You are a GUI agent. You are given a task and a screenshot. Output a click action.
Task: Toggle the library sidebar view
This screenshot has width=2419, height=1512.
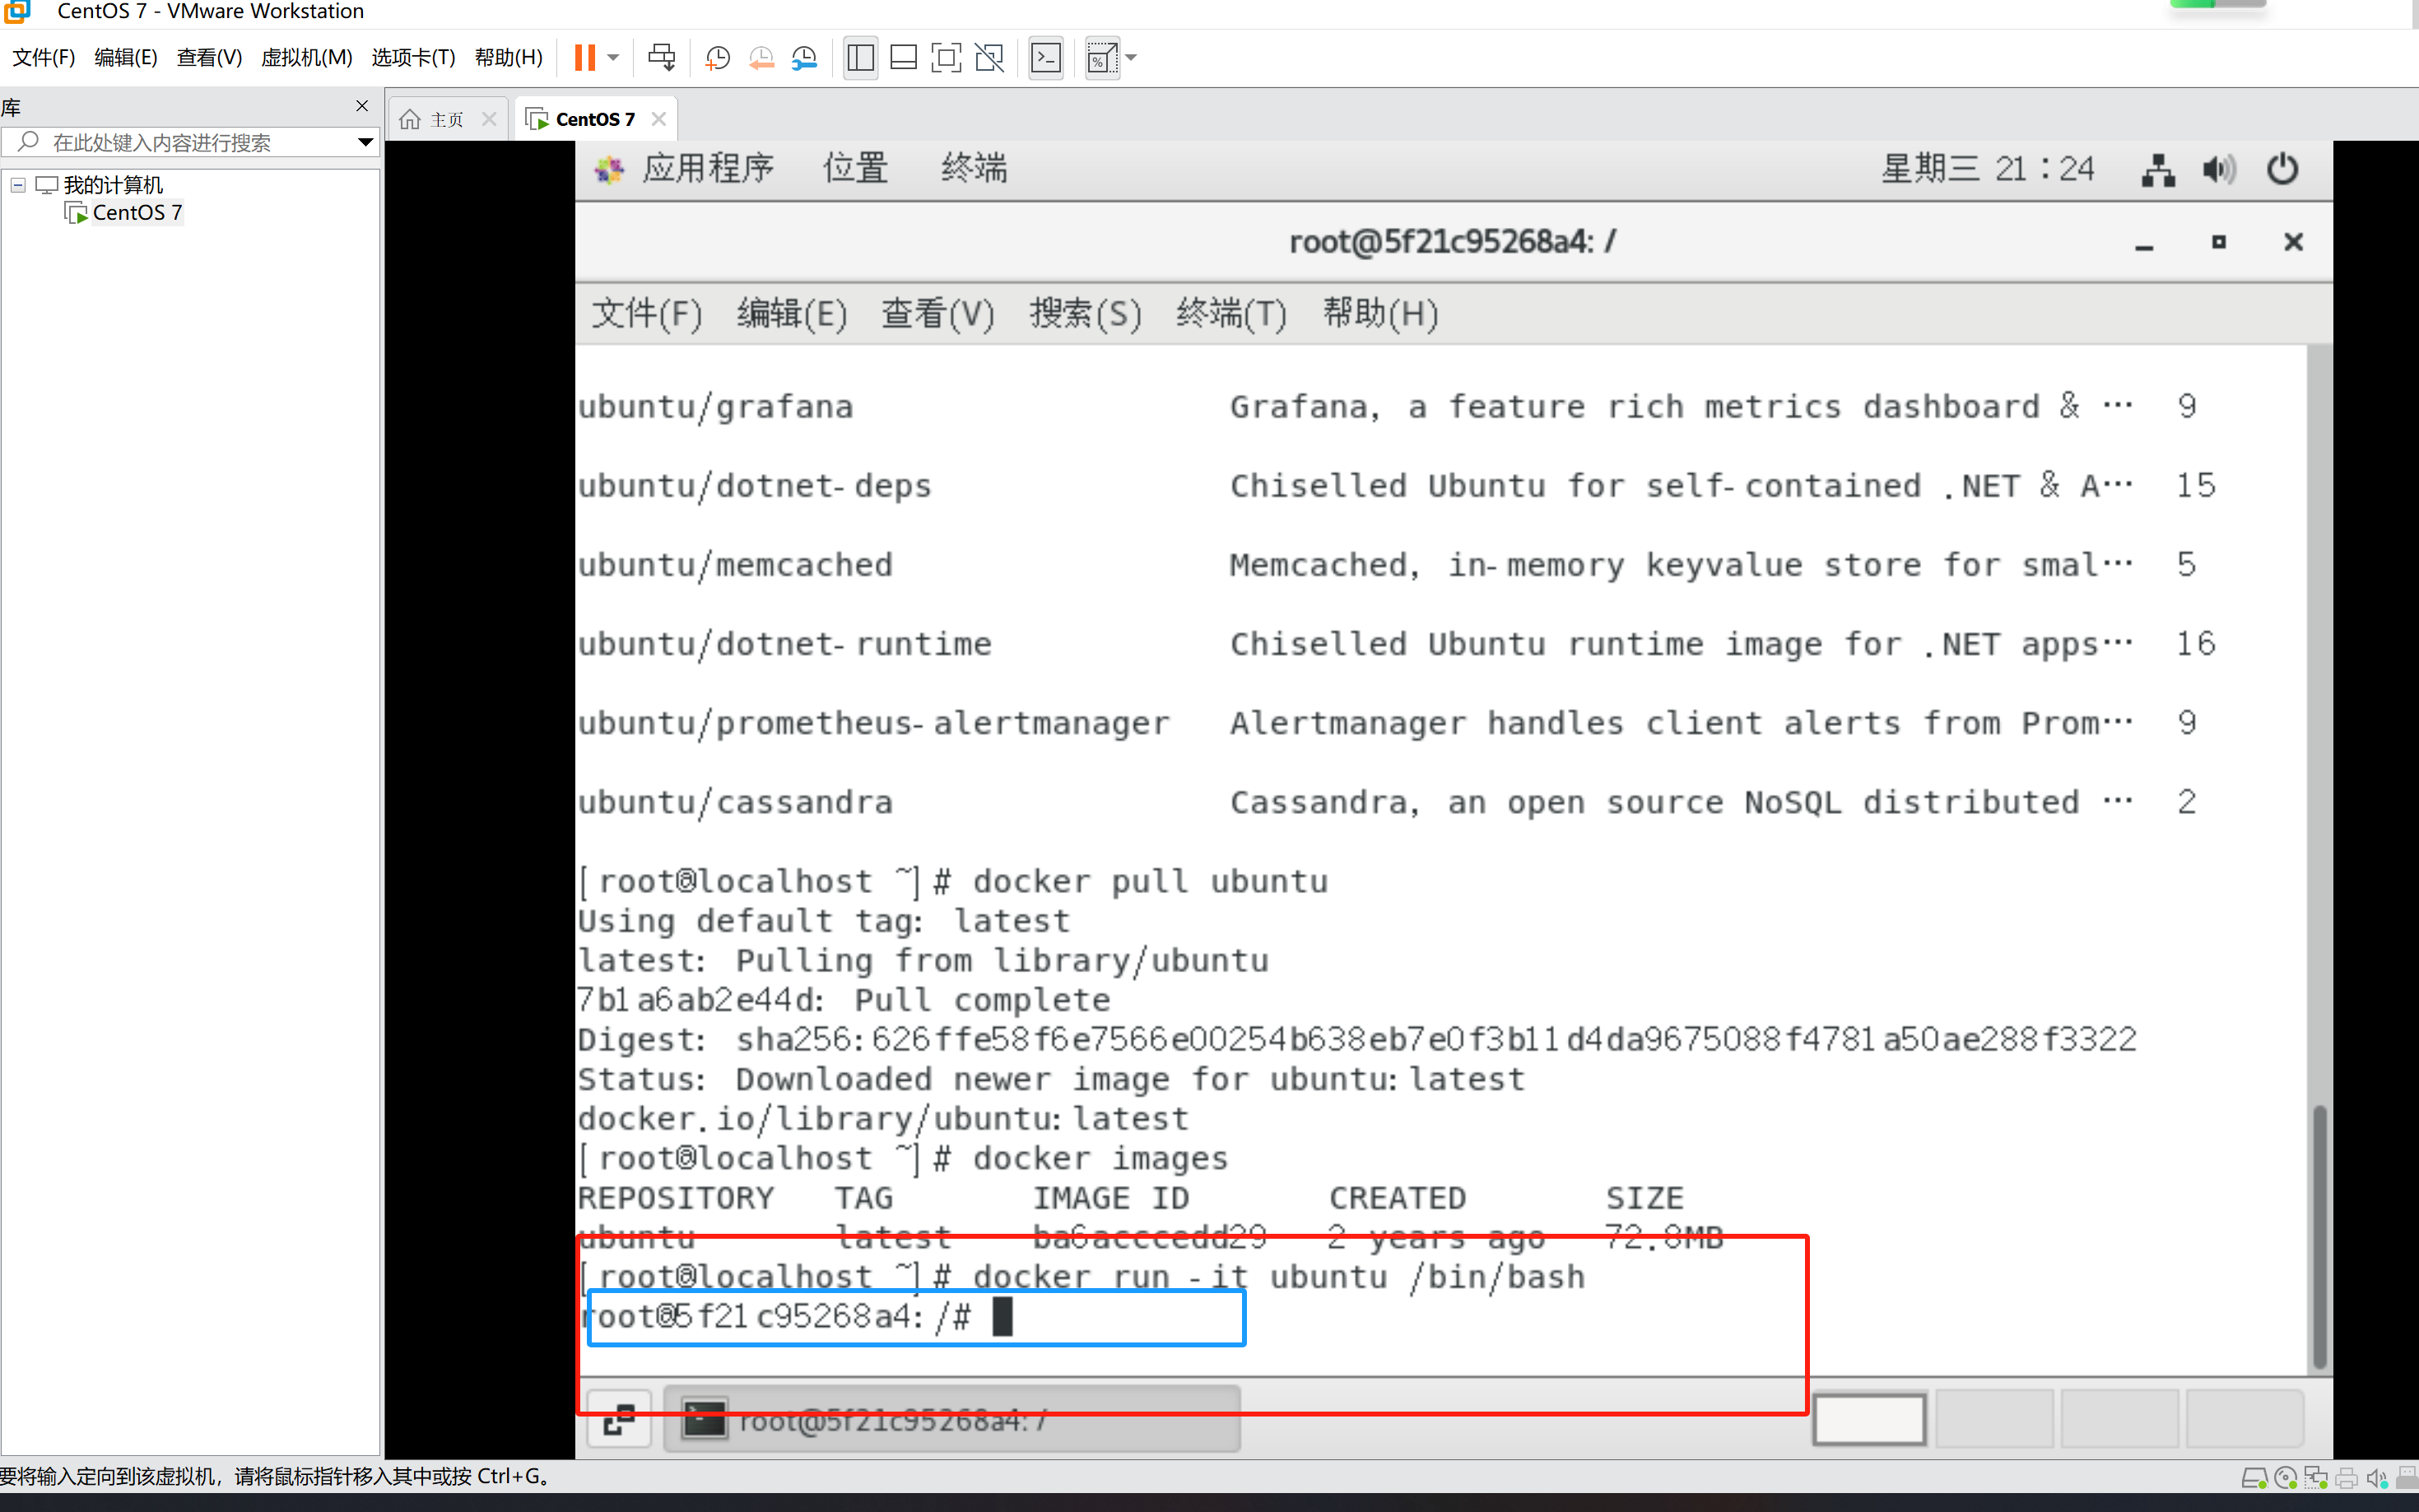point(860,58)
